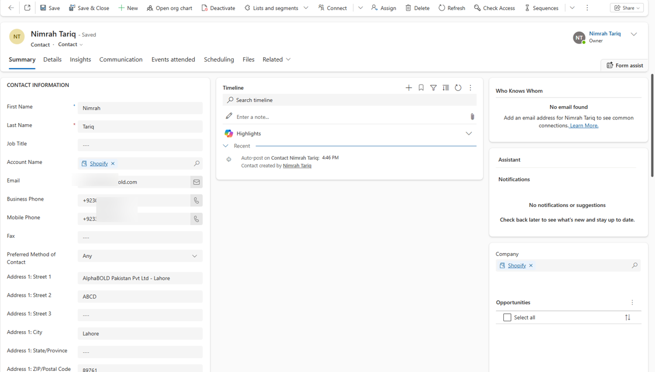
Task: Click the First Name field
Action: point(140,108)
